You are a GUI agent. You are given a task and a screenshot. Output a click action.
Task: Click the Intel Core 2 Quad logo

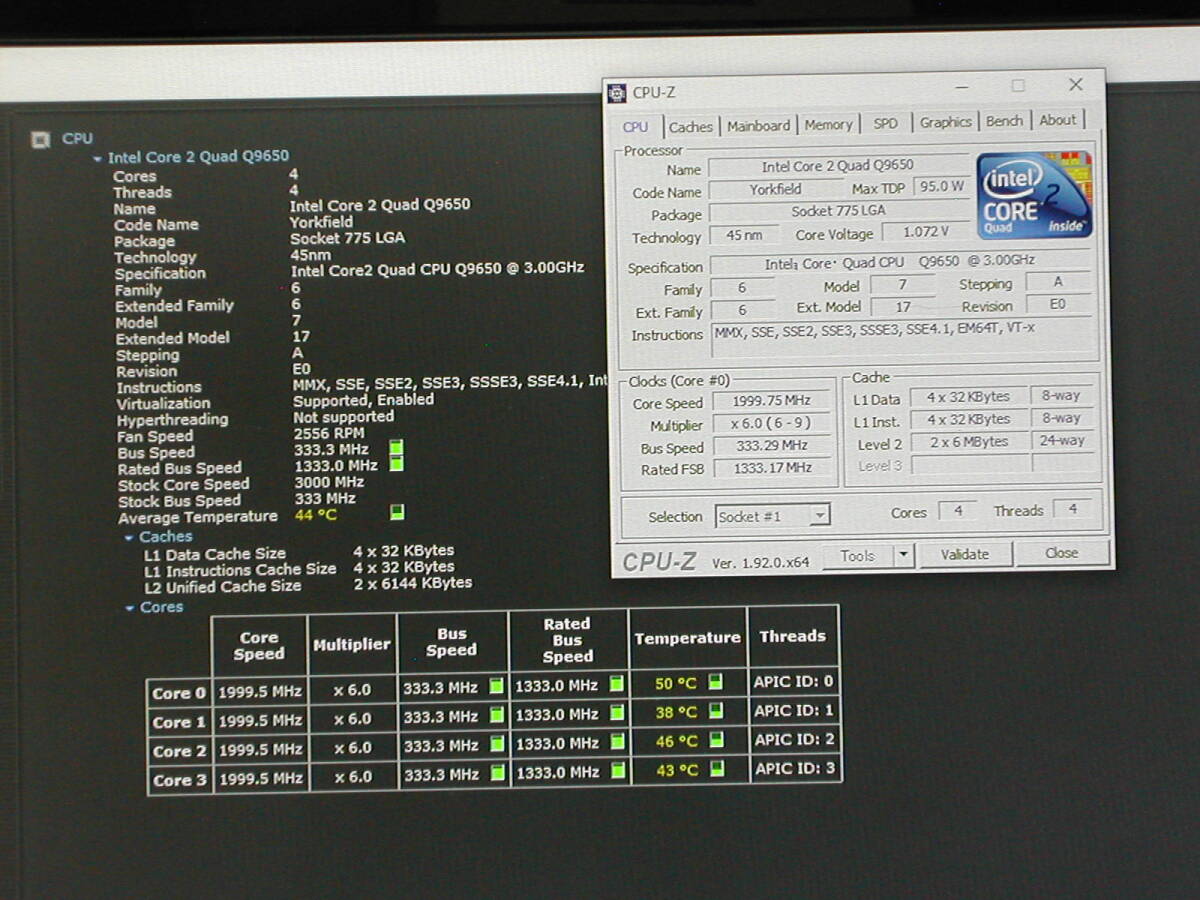[1034, 195]
